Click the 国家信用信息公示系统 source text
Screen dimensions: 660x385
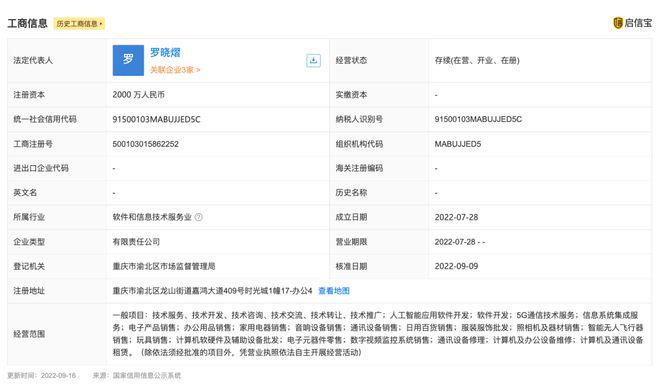[146, 375]
